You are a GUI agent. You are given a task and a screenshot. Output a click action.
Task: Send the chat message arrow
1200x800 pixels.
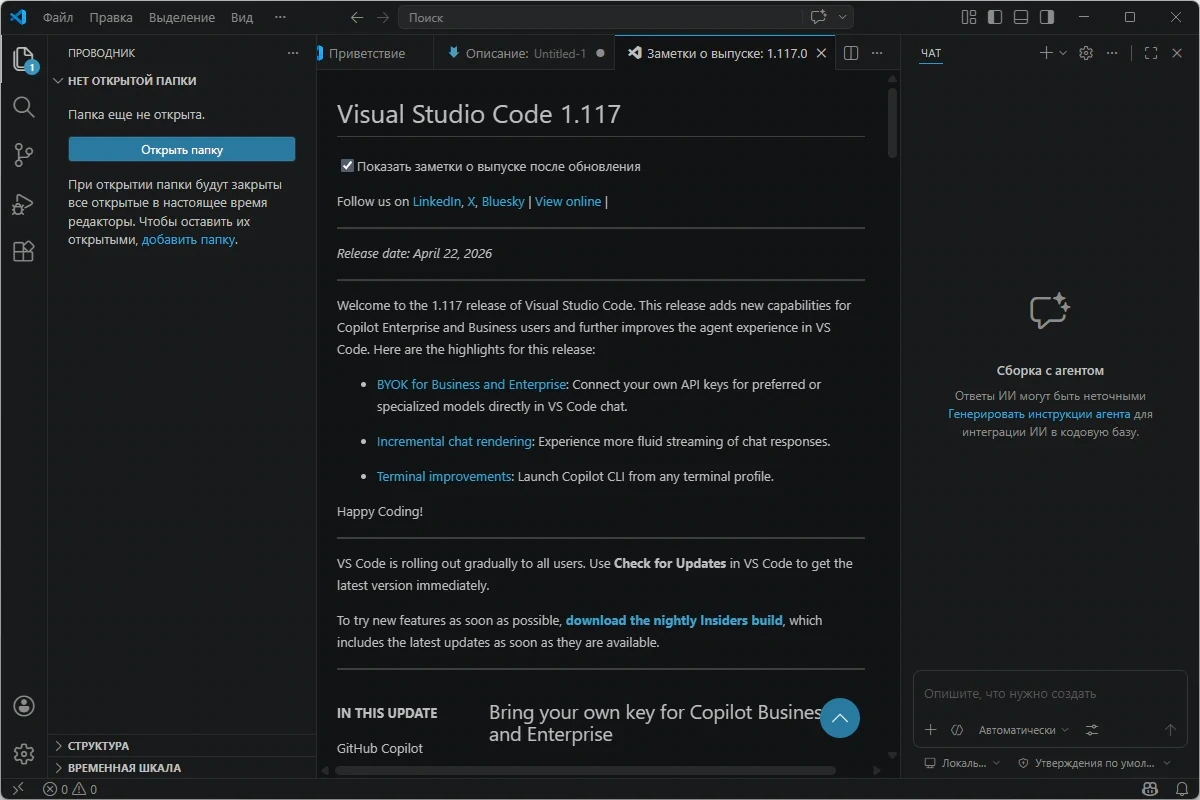(x=1170, y=730)
